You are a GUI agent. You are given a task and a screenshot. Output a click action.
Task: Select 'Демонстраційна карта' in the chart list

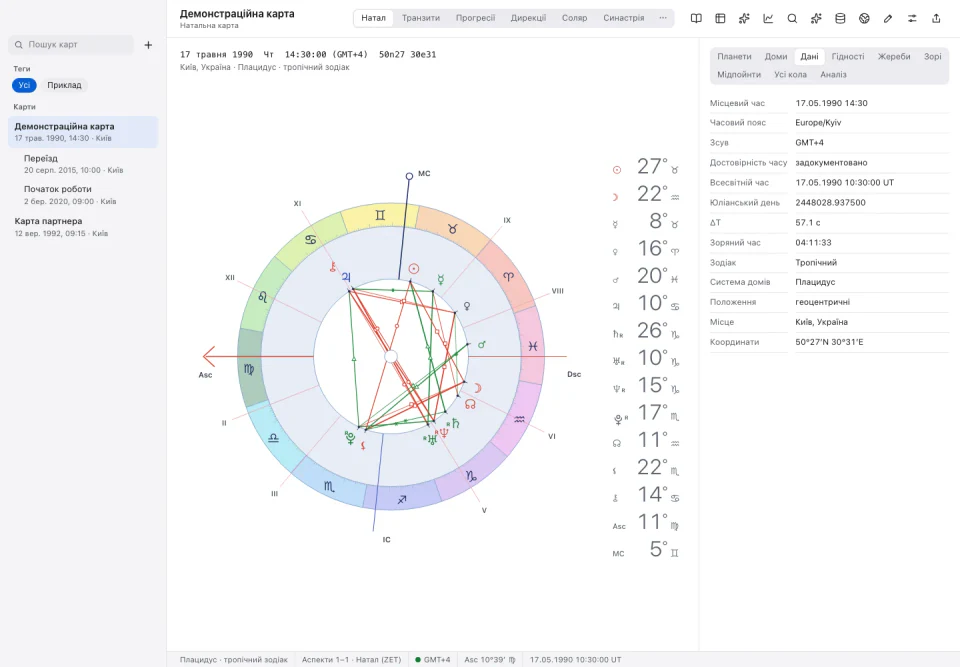pyautogui.click(x=83, y=132)
